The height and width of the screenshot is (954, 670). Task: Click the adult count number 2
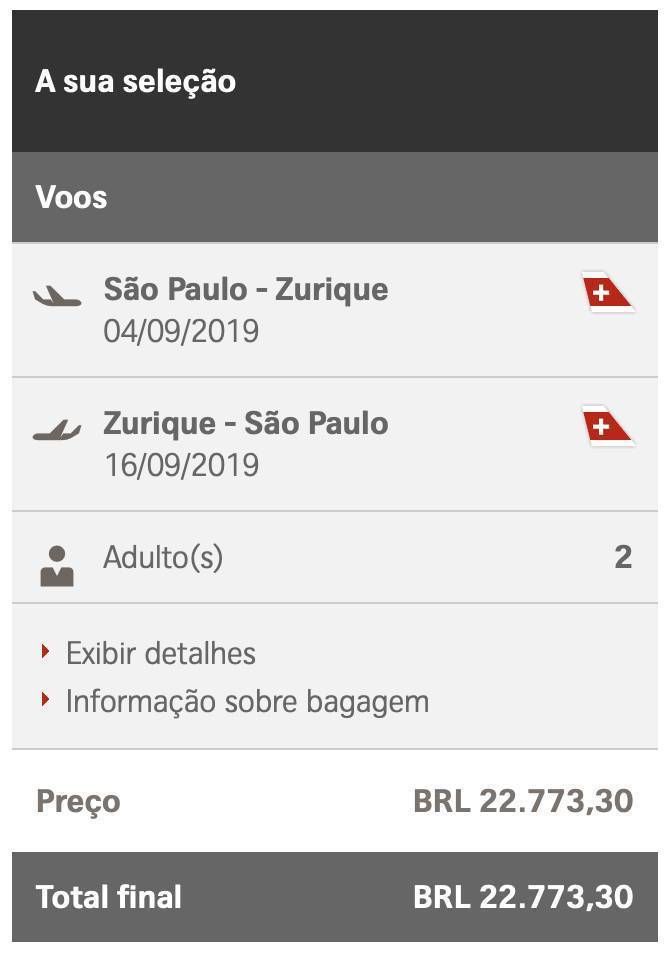(x=623, y=557)
